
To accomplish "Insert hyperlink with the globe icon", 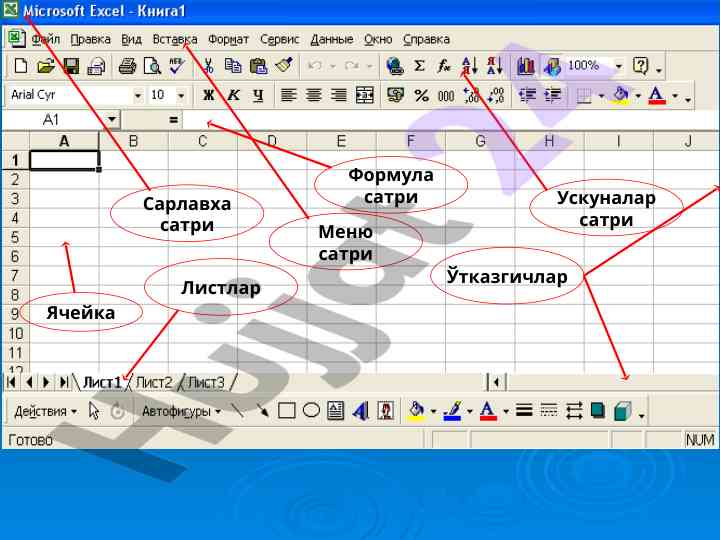I will tap(395, 66).
